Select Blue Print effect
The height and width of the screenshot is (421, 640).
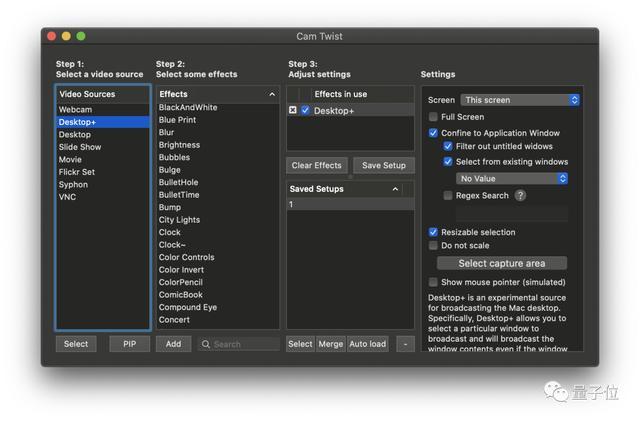pos(218,120)
